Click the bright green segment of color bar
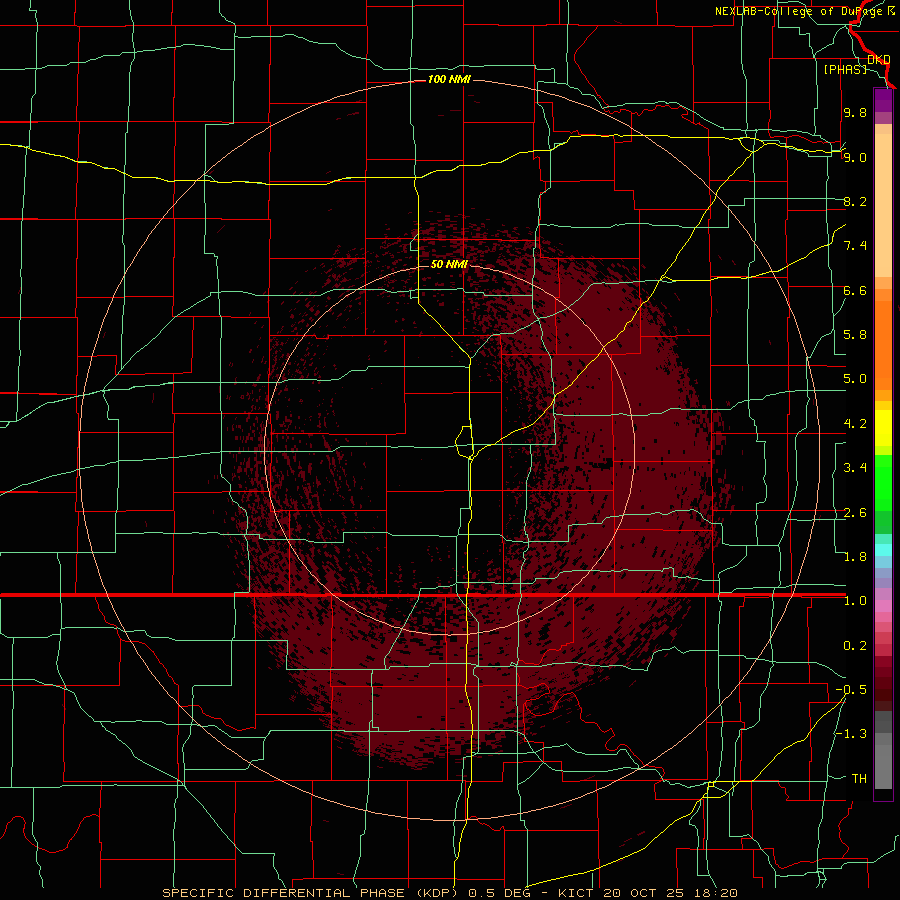This screenshot has height=900, width=900. 883,482
